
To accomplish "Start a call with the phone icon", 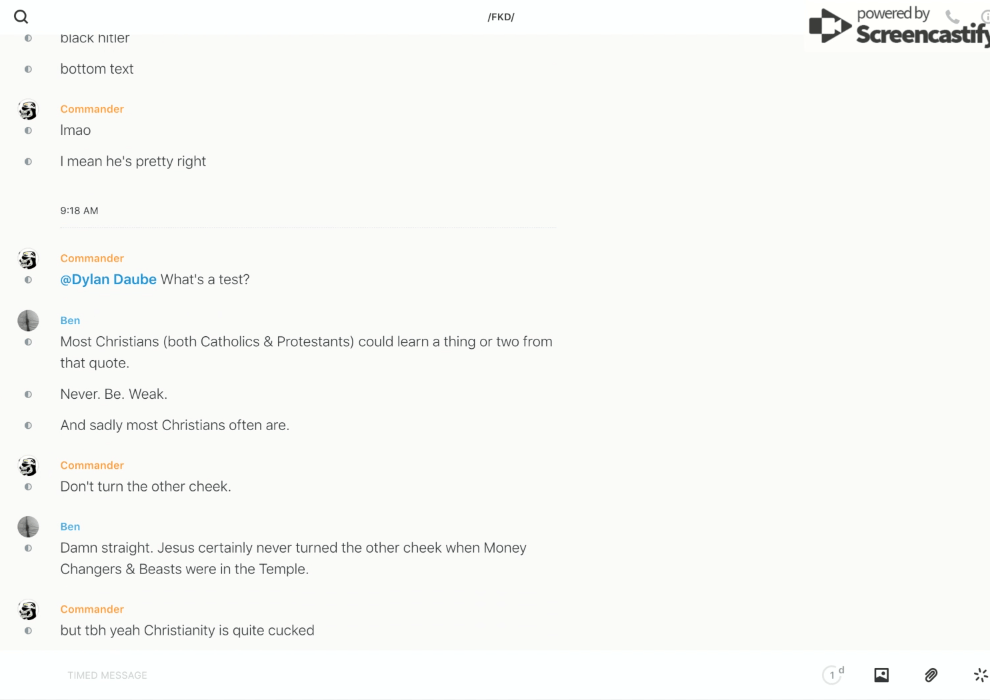I will coord(952,17).
